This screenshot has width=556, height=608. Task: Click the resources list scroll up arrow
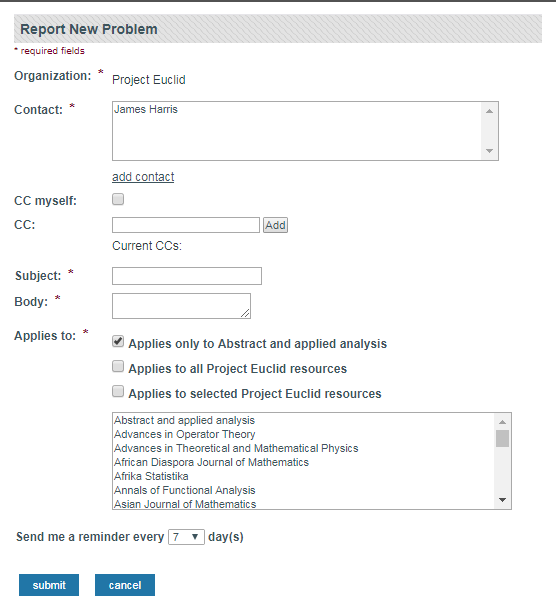(502, 422)
